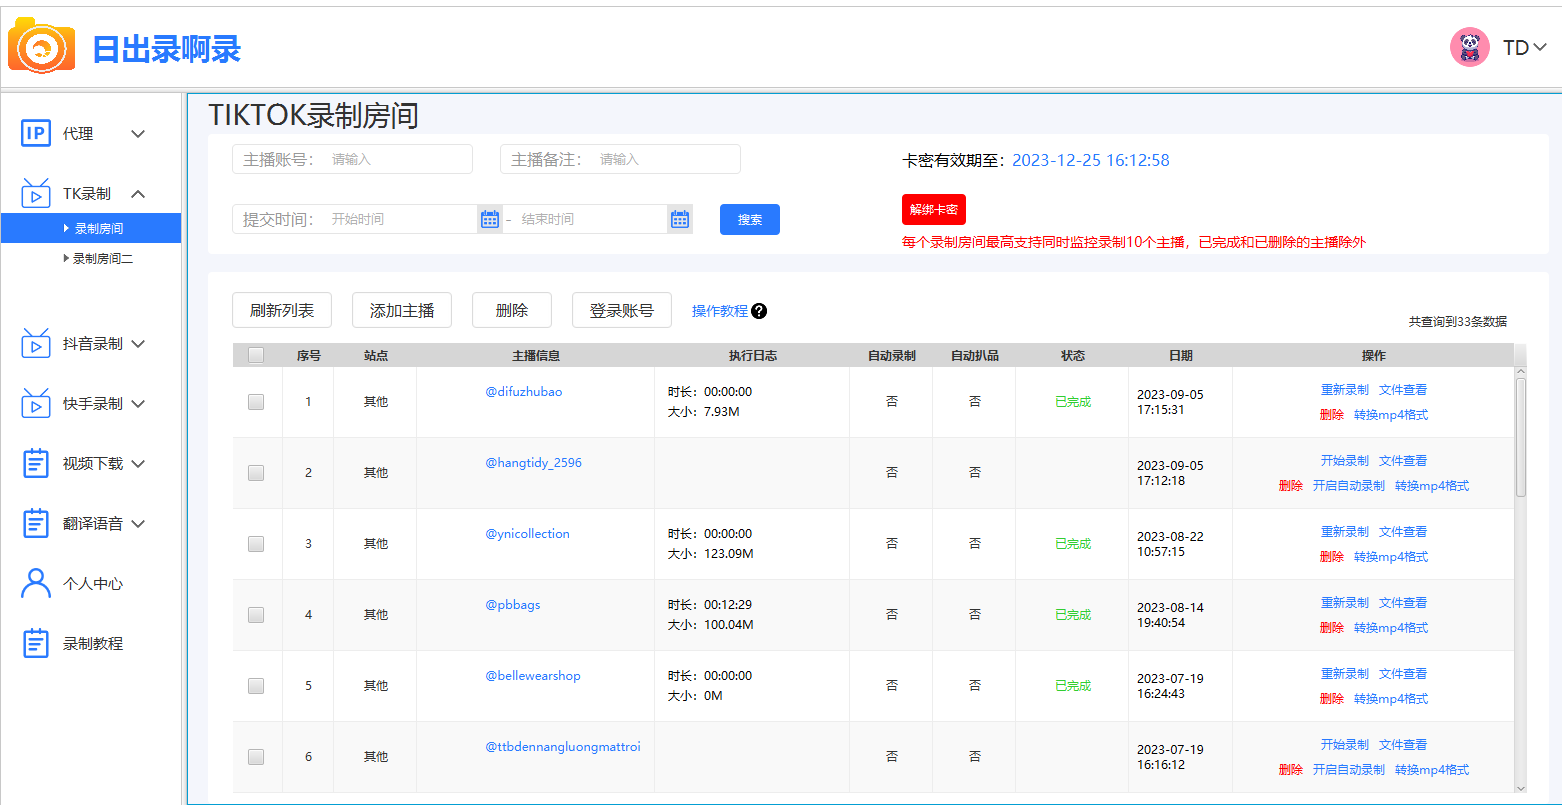The width and height of the screenshot is (1562, 805).
Task: Click the 录制教程 clipboard icon
Action: (36, 643)
